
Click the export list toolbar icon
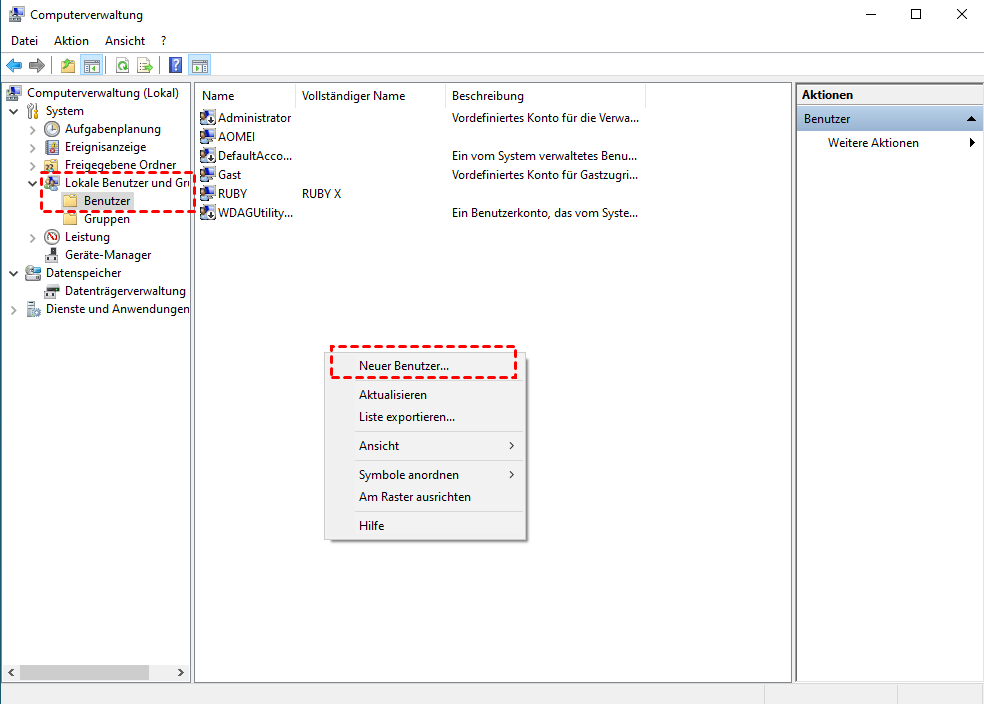[x=145, y=65]
